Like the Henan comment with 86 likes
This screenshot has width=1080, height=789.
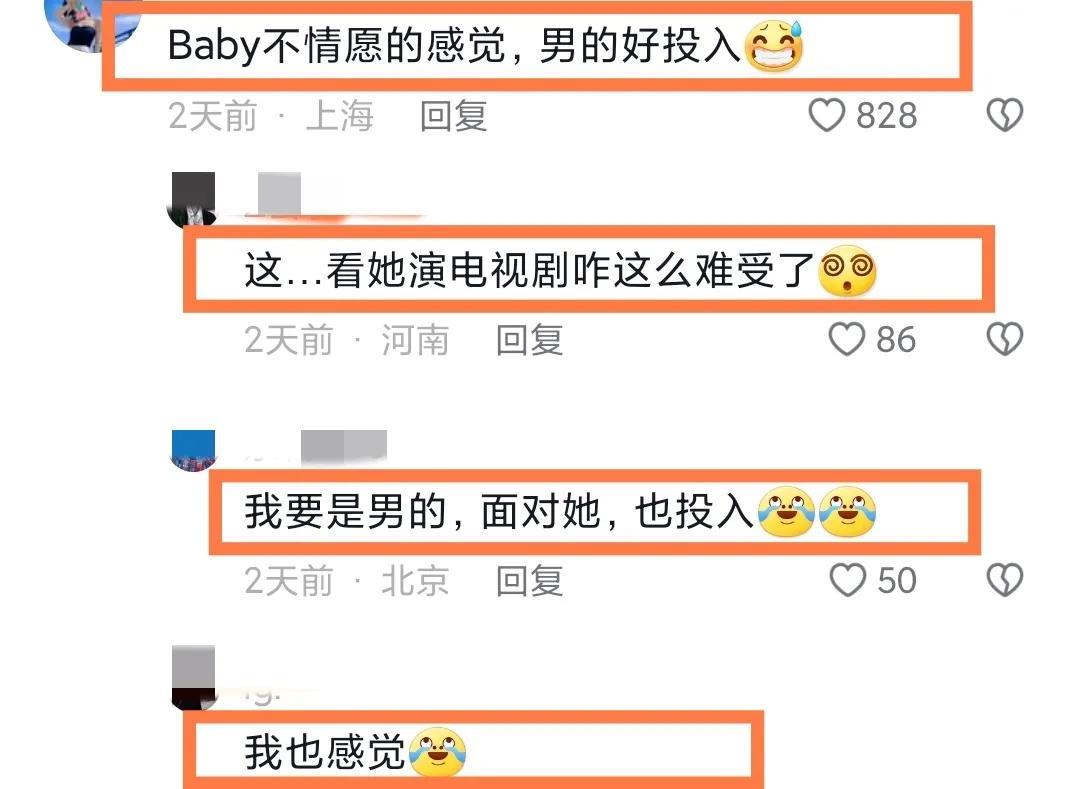pos(846,339)
